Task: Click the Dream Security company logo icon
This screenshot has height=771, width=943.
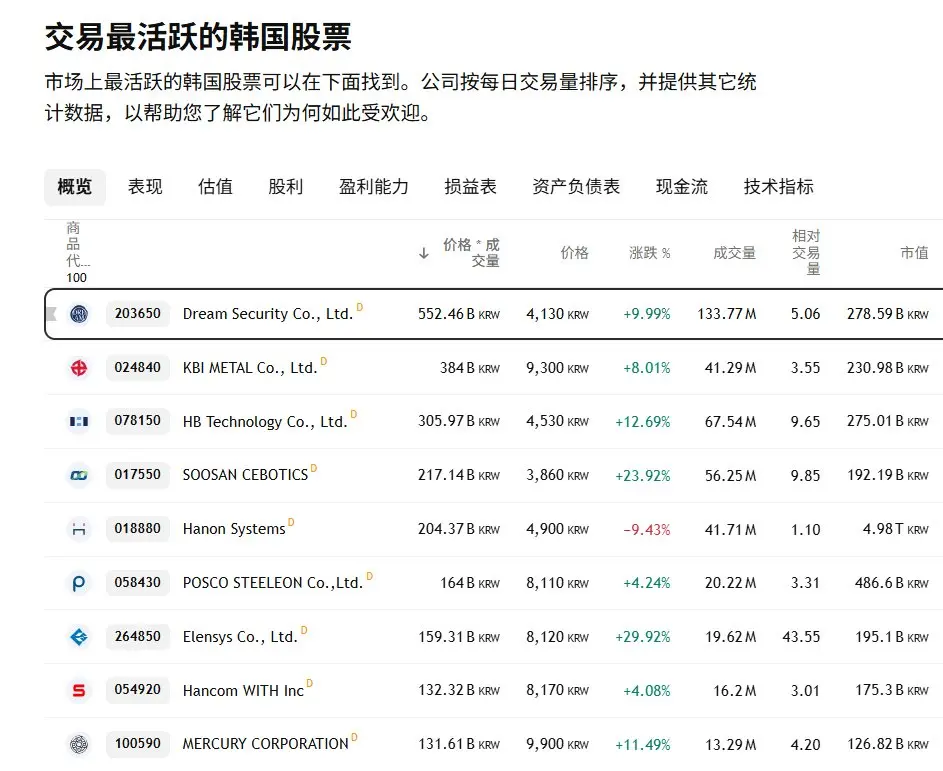Action: point(79,314)
